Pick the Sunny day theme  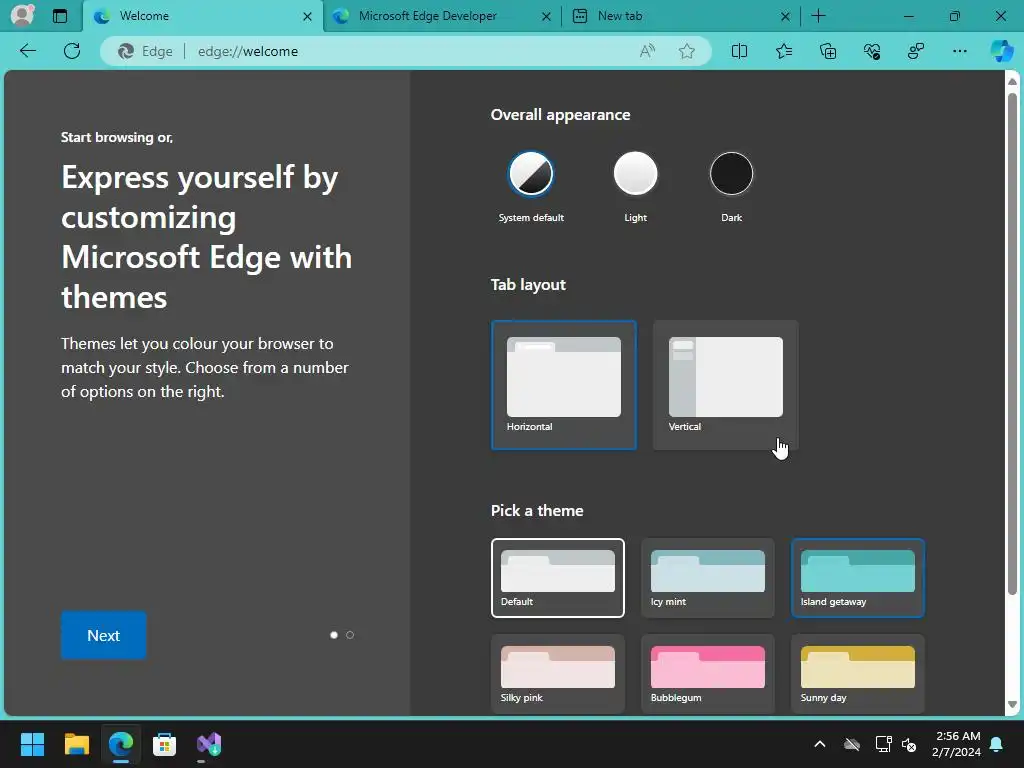pyautogui.click(x=858, y=674)
